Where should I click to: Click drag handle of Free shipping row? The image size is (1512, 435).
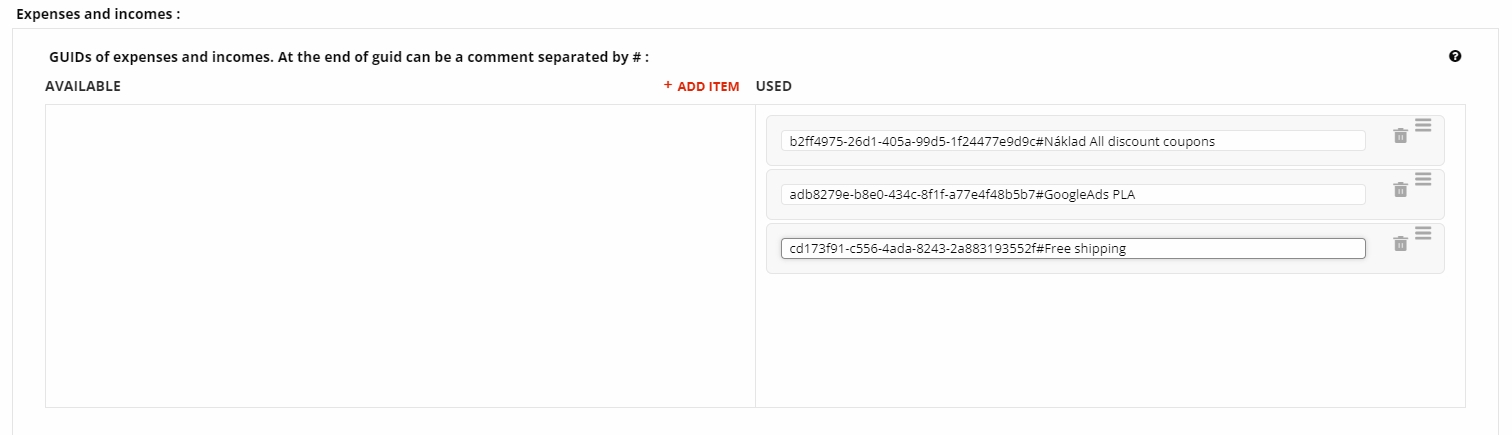point(1423,233)
